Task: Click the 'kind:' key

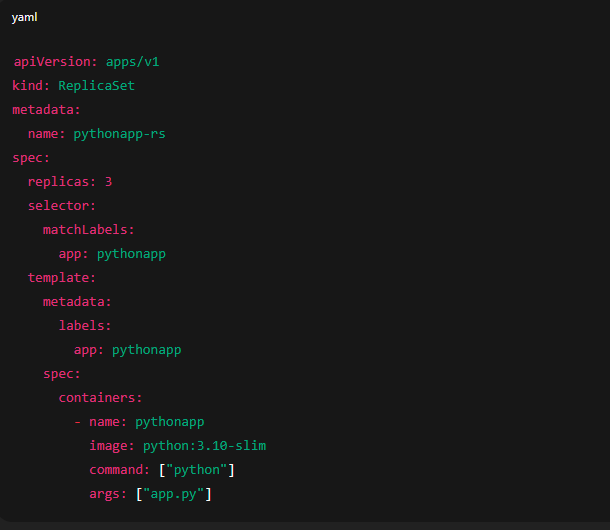Action: click(31, 85)
